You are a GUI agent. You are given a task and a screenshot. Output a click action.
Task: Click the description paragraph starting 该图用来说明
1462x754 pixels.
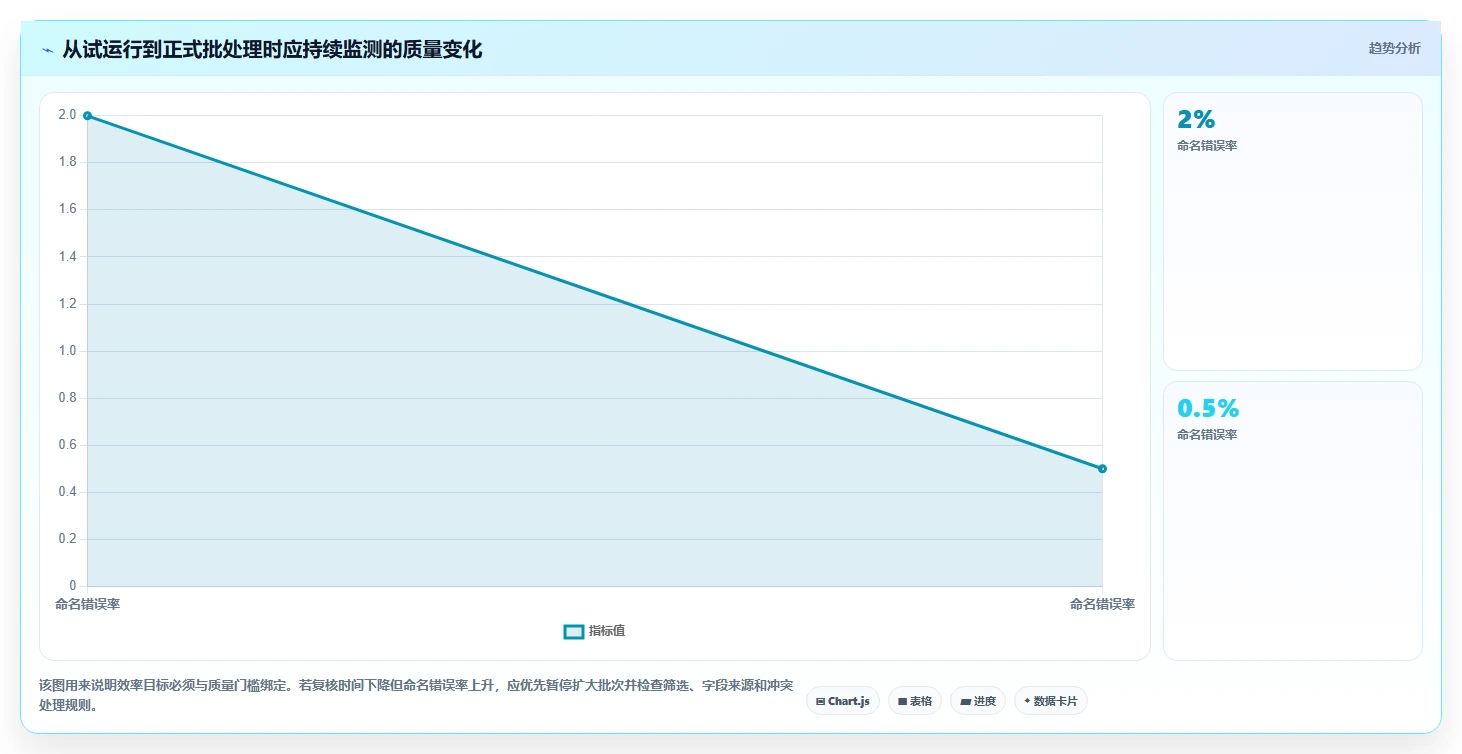416,695
